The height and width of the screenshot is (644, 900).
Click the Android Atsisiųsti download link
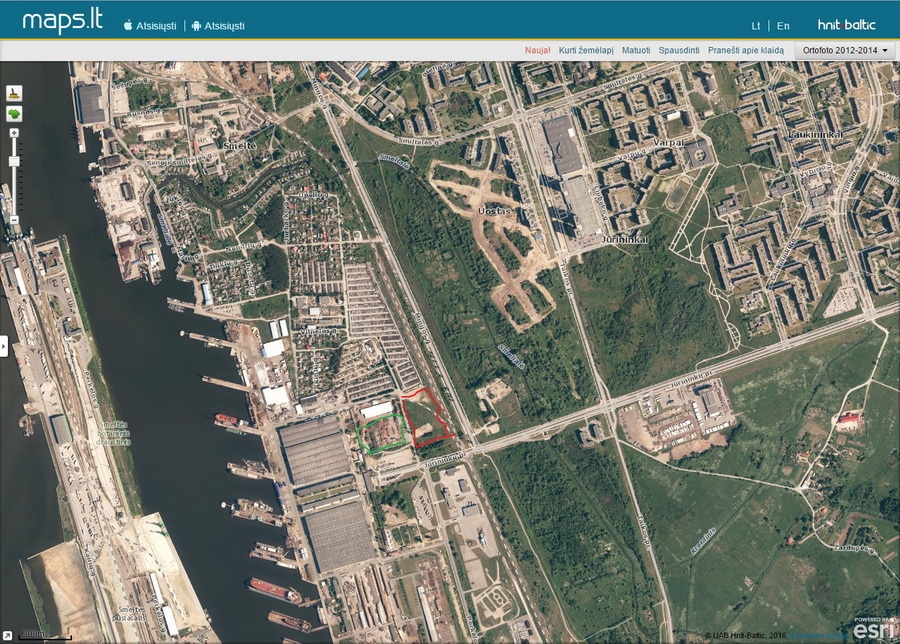218,26
